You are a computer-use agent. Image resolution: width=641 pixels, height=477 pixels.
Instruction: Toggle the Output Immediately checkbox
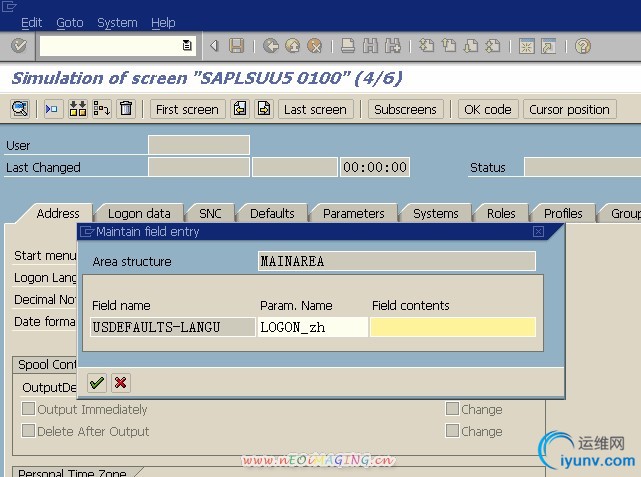(28, 408)
